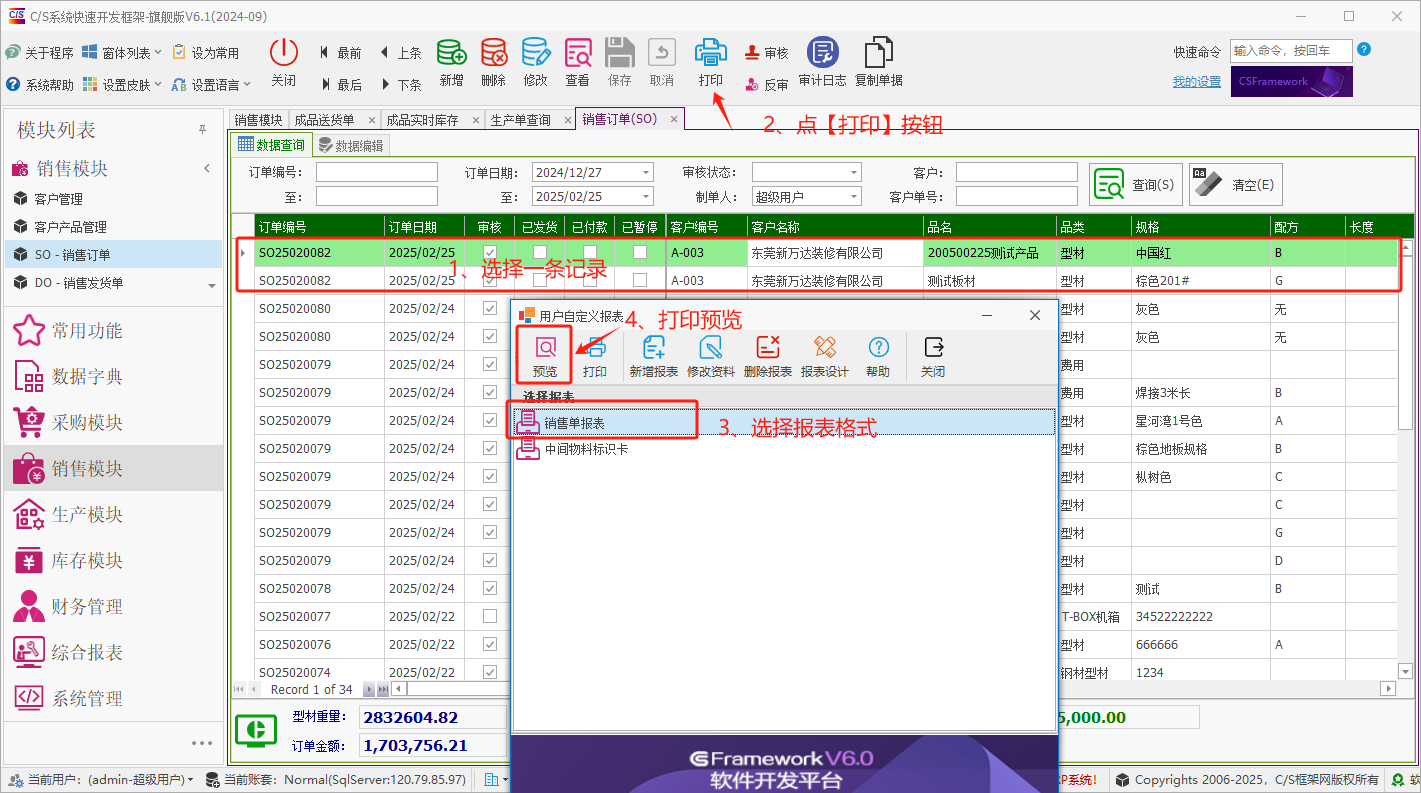Open the 窗体列表 dropdown menu
Image resolution: width=1421 pixels, height=793 pixels.
pos(124,52)
